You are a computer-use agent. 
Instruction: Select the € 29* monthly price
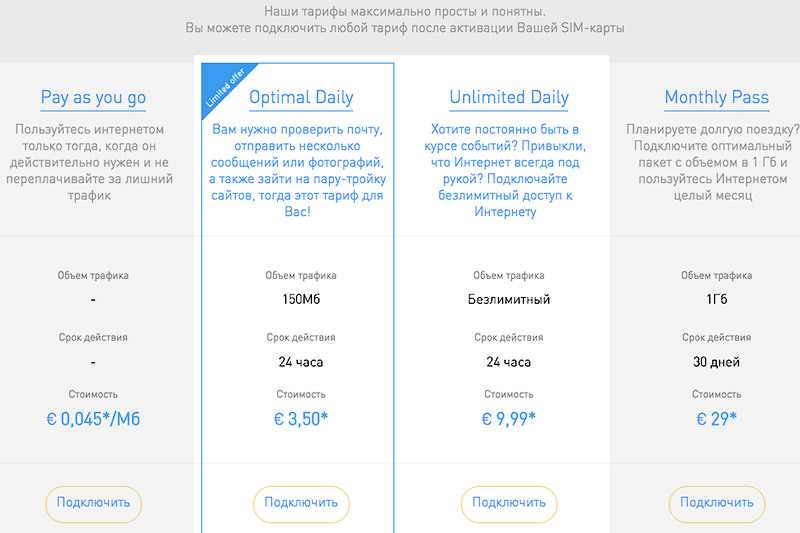(716, 419)
